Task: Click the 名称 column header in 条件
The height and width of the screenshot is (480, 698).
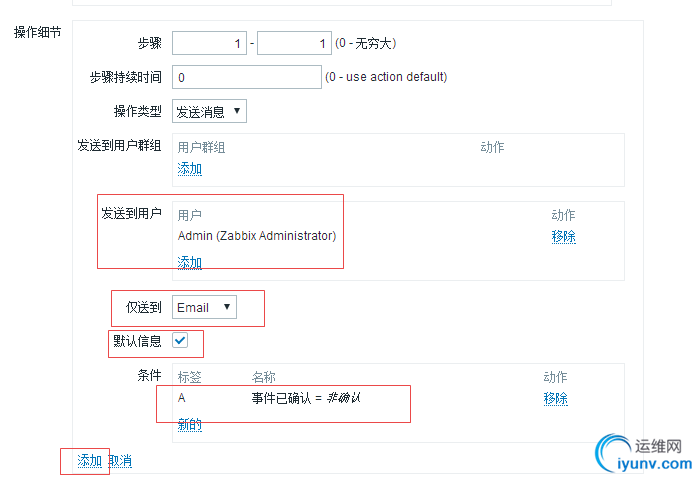Action: pos(264,377)
